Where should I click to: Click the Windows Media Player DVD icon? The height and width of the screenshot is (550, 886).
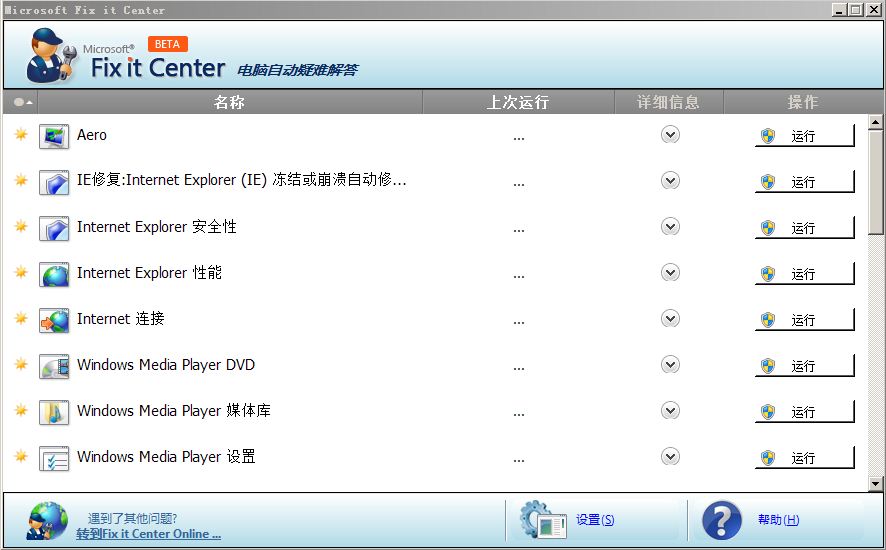point(54,366)
